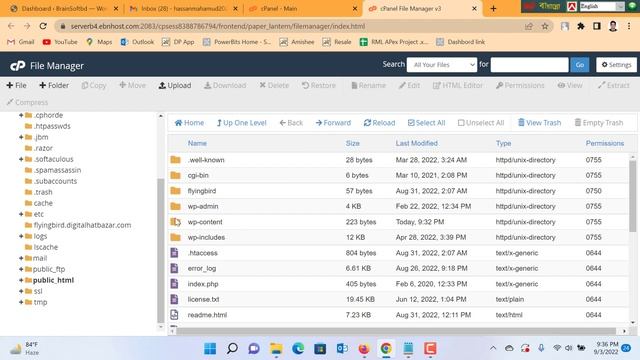
Task: Select the error_log file name
Action: (x=202, y=268)
